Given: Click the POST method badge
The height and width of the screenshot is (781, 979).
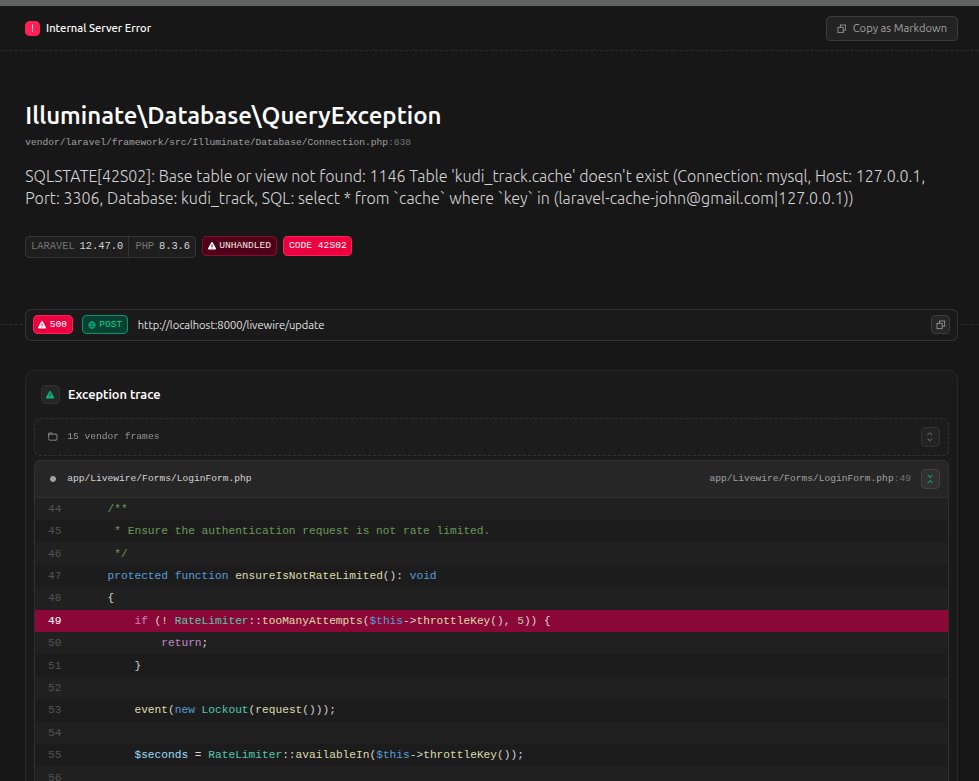Looking at the screenshot, I should coord(105,325).
